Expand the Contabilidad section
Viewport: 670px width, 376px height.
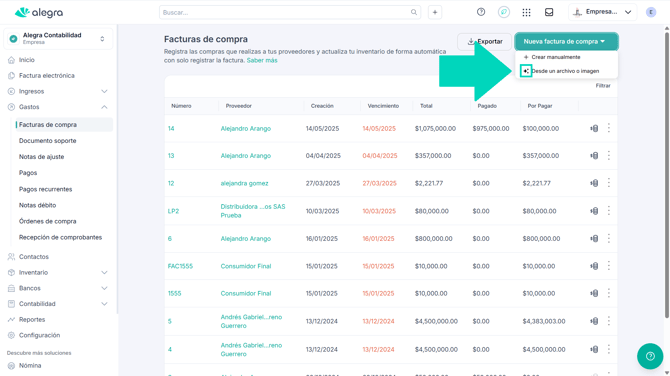tap(104, 304)
